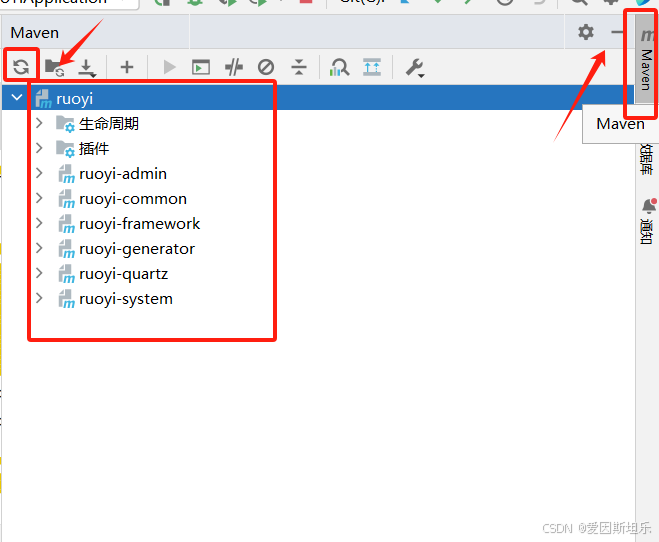The image size is (659, 542).
Task: Click the ruoyi-admin Maven module icon
Action: [x=66, y=174]
